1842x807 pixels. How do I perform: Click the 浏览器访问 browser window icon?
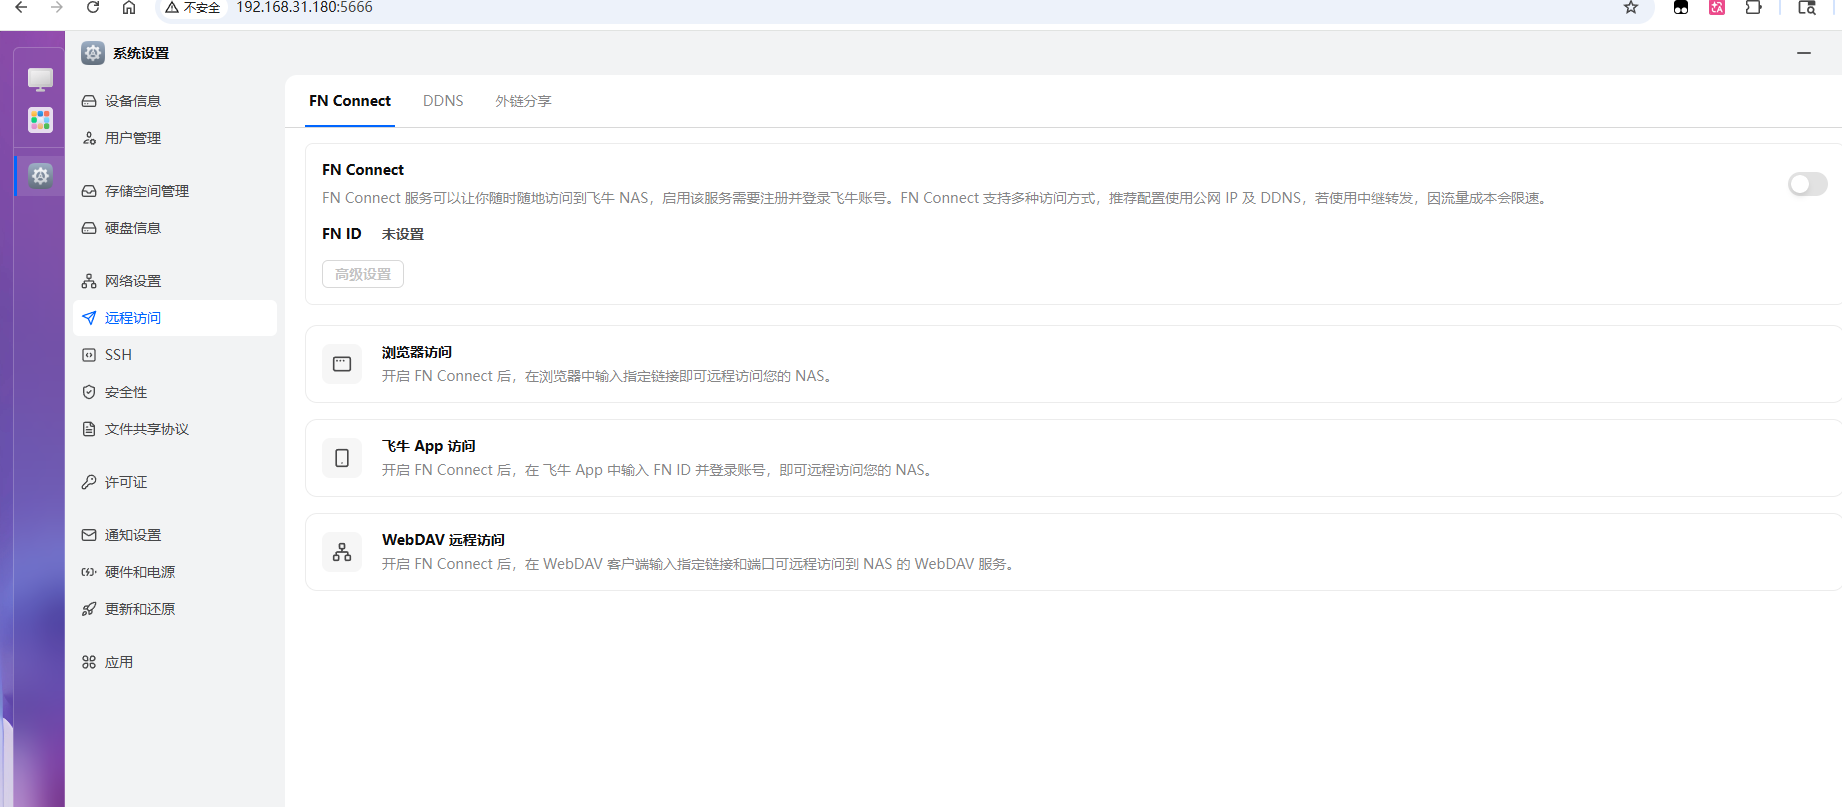[342, 364]
